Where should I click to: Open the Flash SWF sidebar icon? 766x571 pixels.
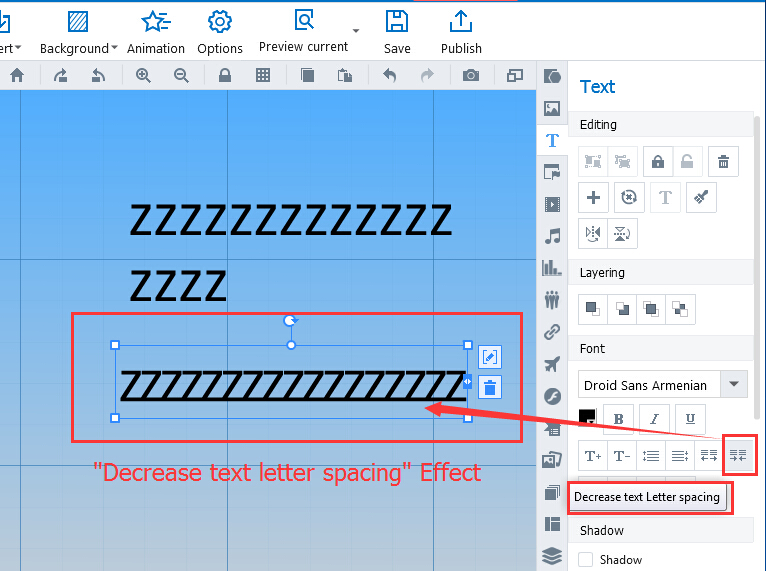click(x=552, y=397)
